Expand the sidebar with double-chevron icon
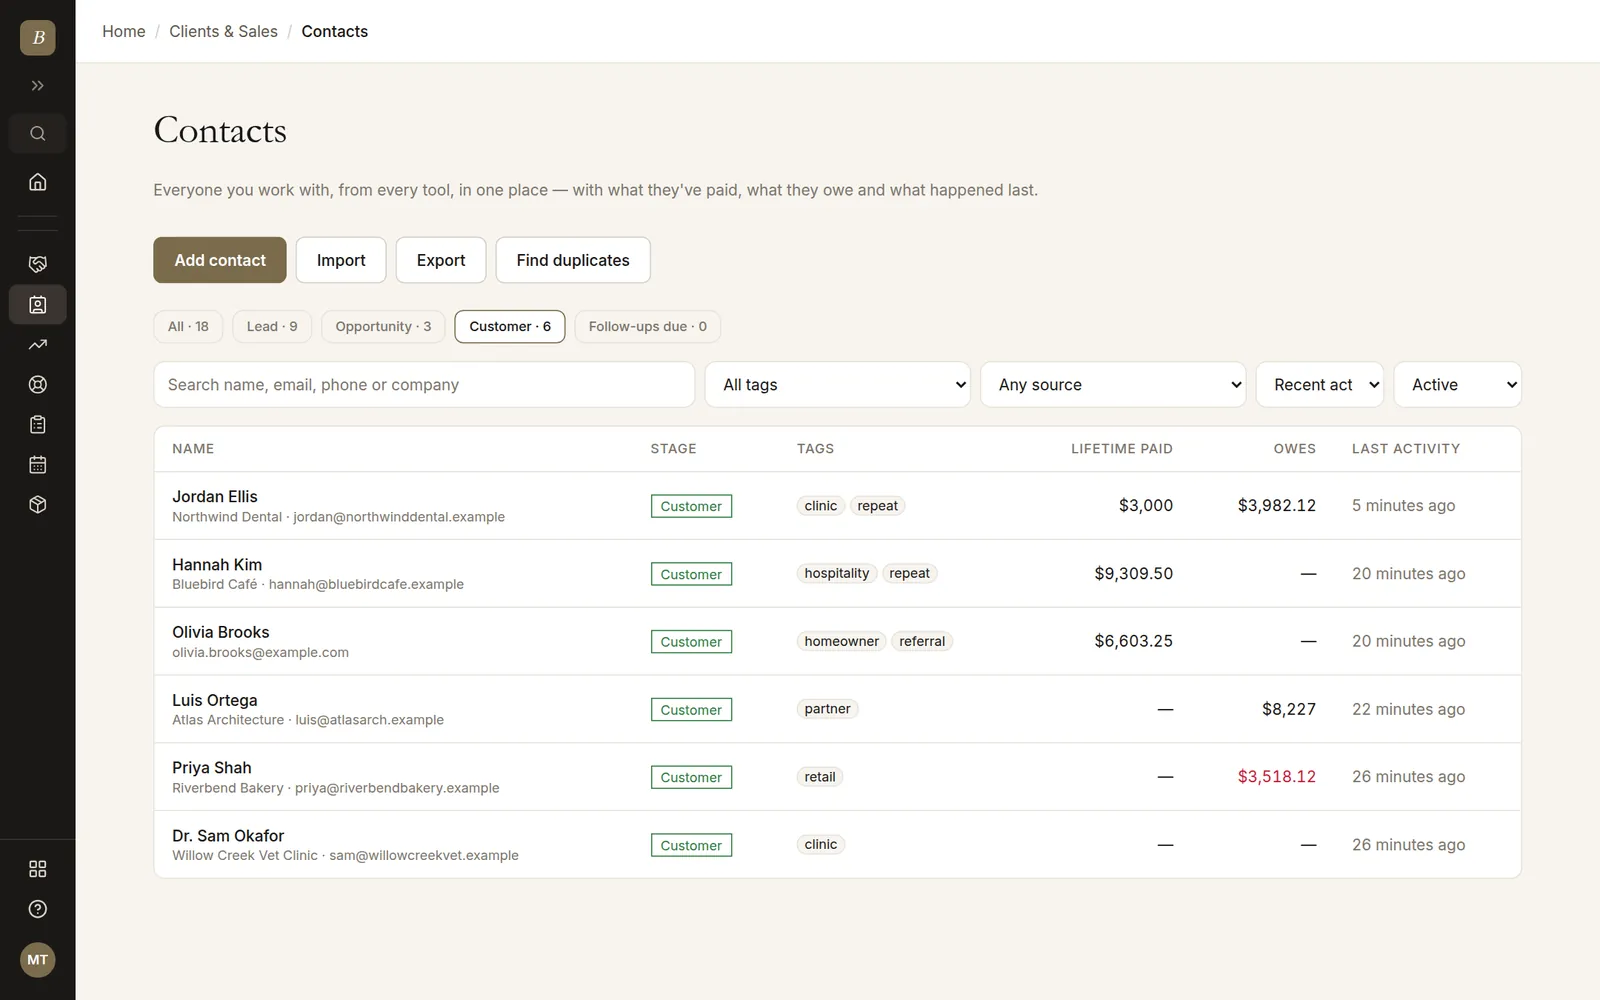1600x1000 pixels. pos(38,86)
